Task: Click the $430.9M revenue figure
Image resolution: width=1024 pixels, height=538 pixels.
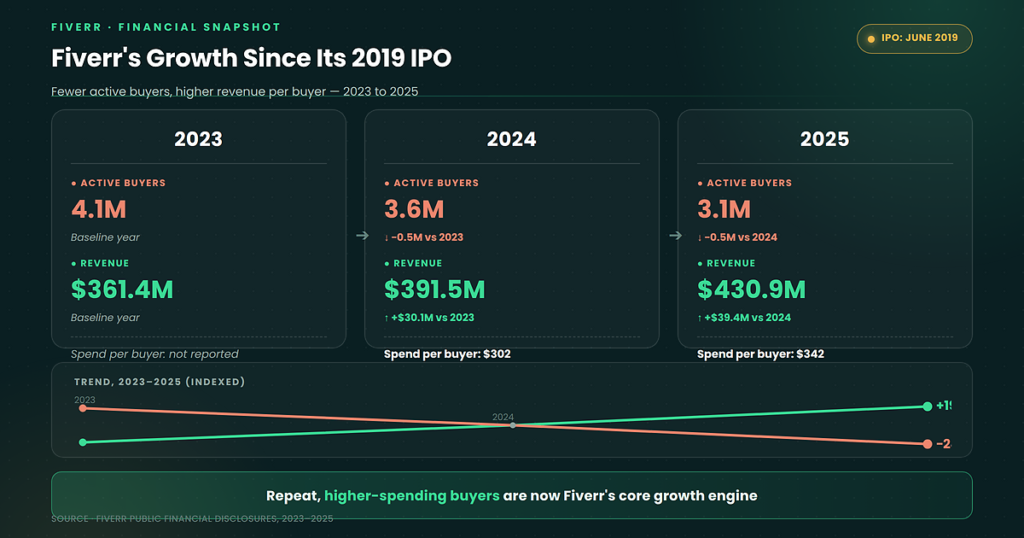Action: point(751,289)
